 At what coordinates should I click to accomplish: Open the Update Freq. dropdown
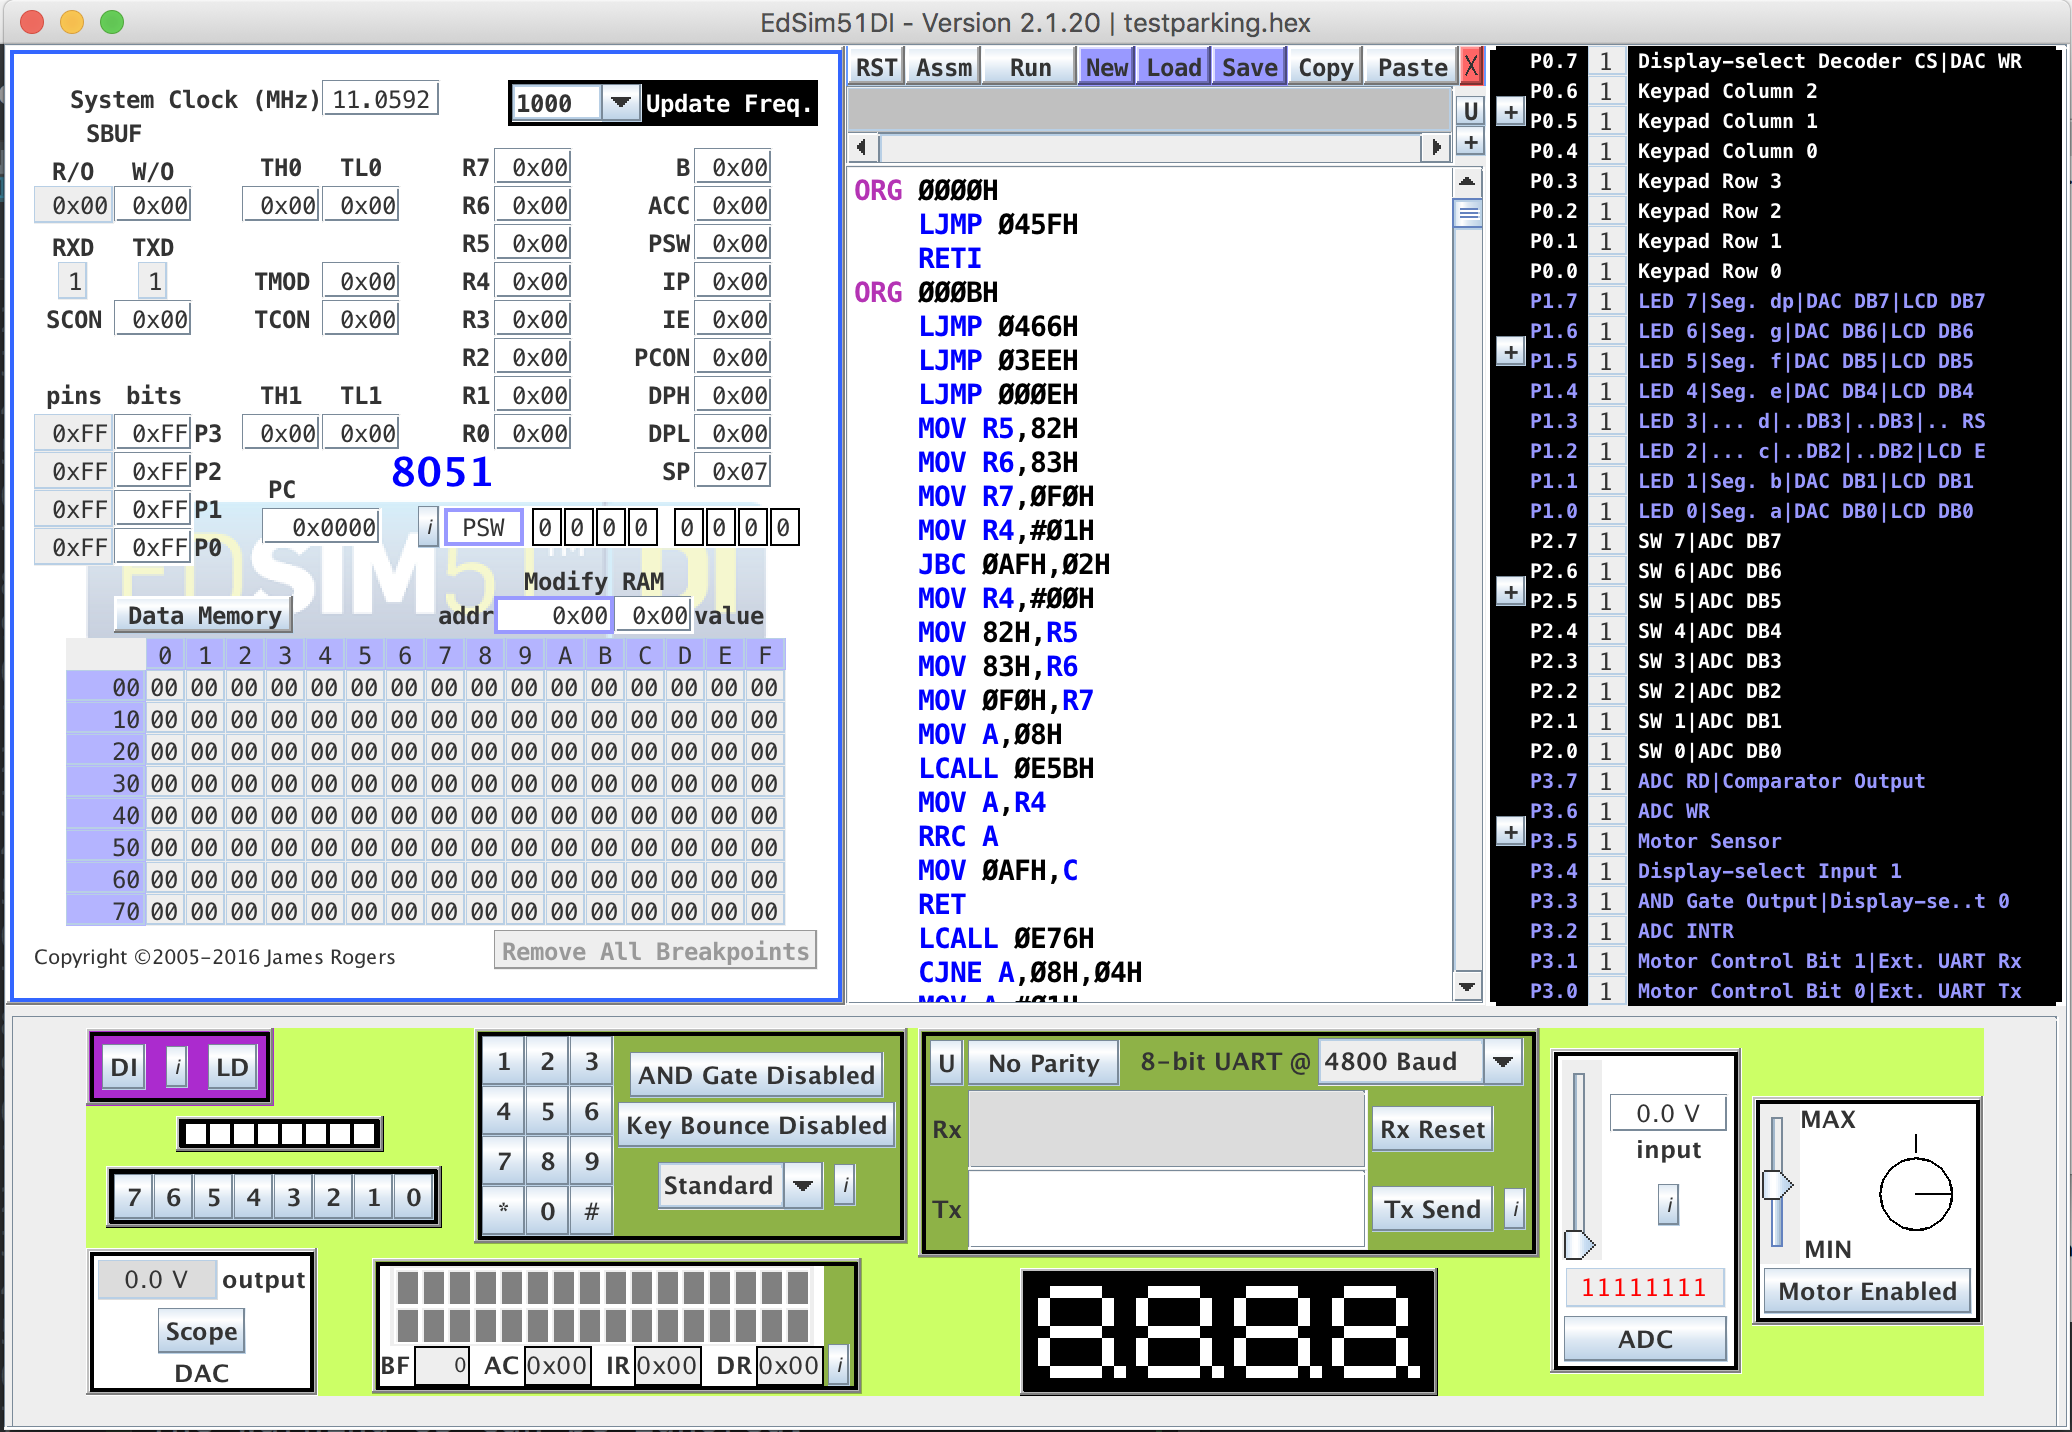pyautogui.click(x=620, y=103)
